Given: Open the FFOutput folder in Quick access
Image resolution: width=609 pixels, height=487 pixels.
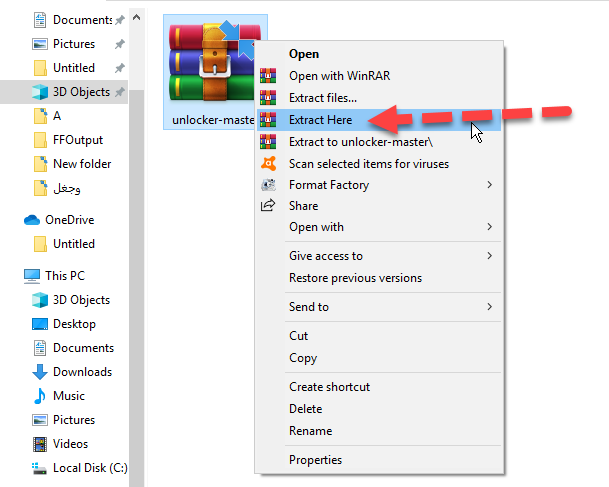Looking at the screenshot, I should 77,140.
